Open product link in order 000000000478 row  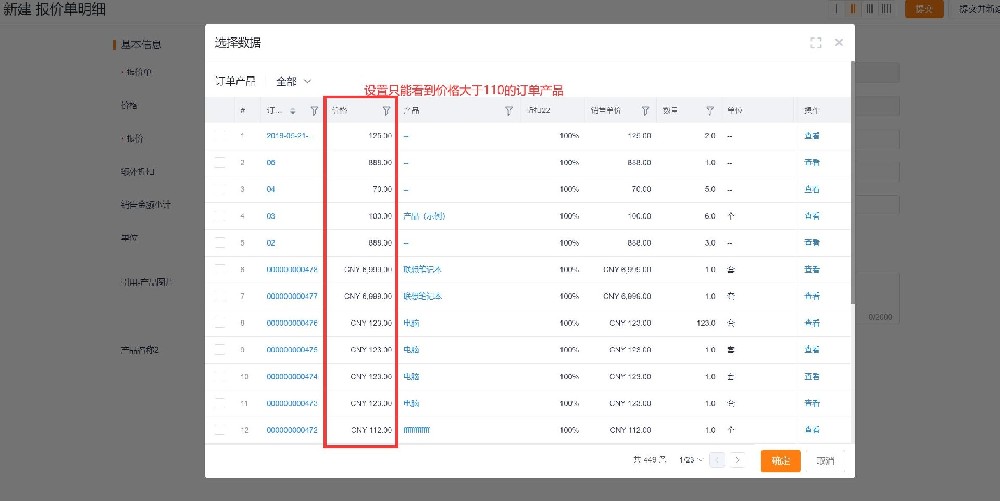[x=422, y=270]
